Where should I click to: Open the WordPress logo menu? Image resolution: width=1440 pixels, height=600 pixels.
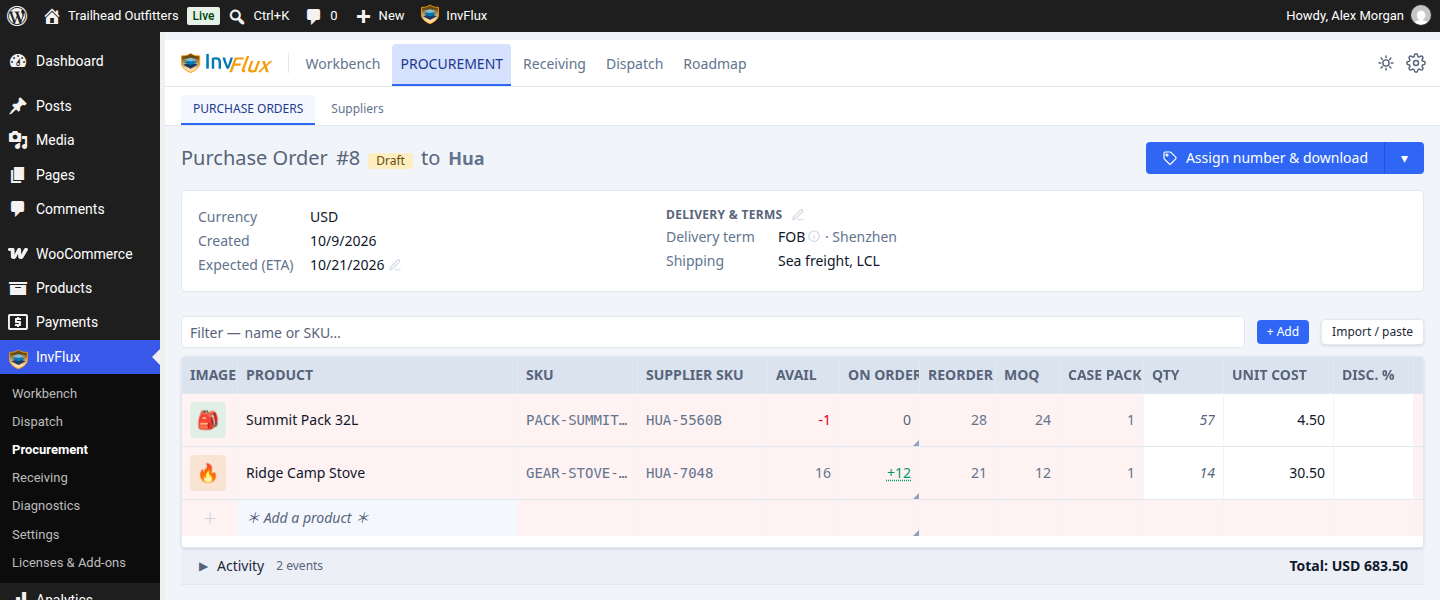click(17, 16)
